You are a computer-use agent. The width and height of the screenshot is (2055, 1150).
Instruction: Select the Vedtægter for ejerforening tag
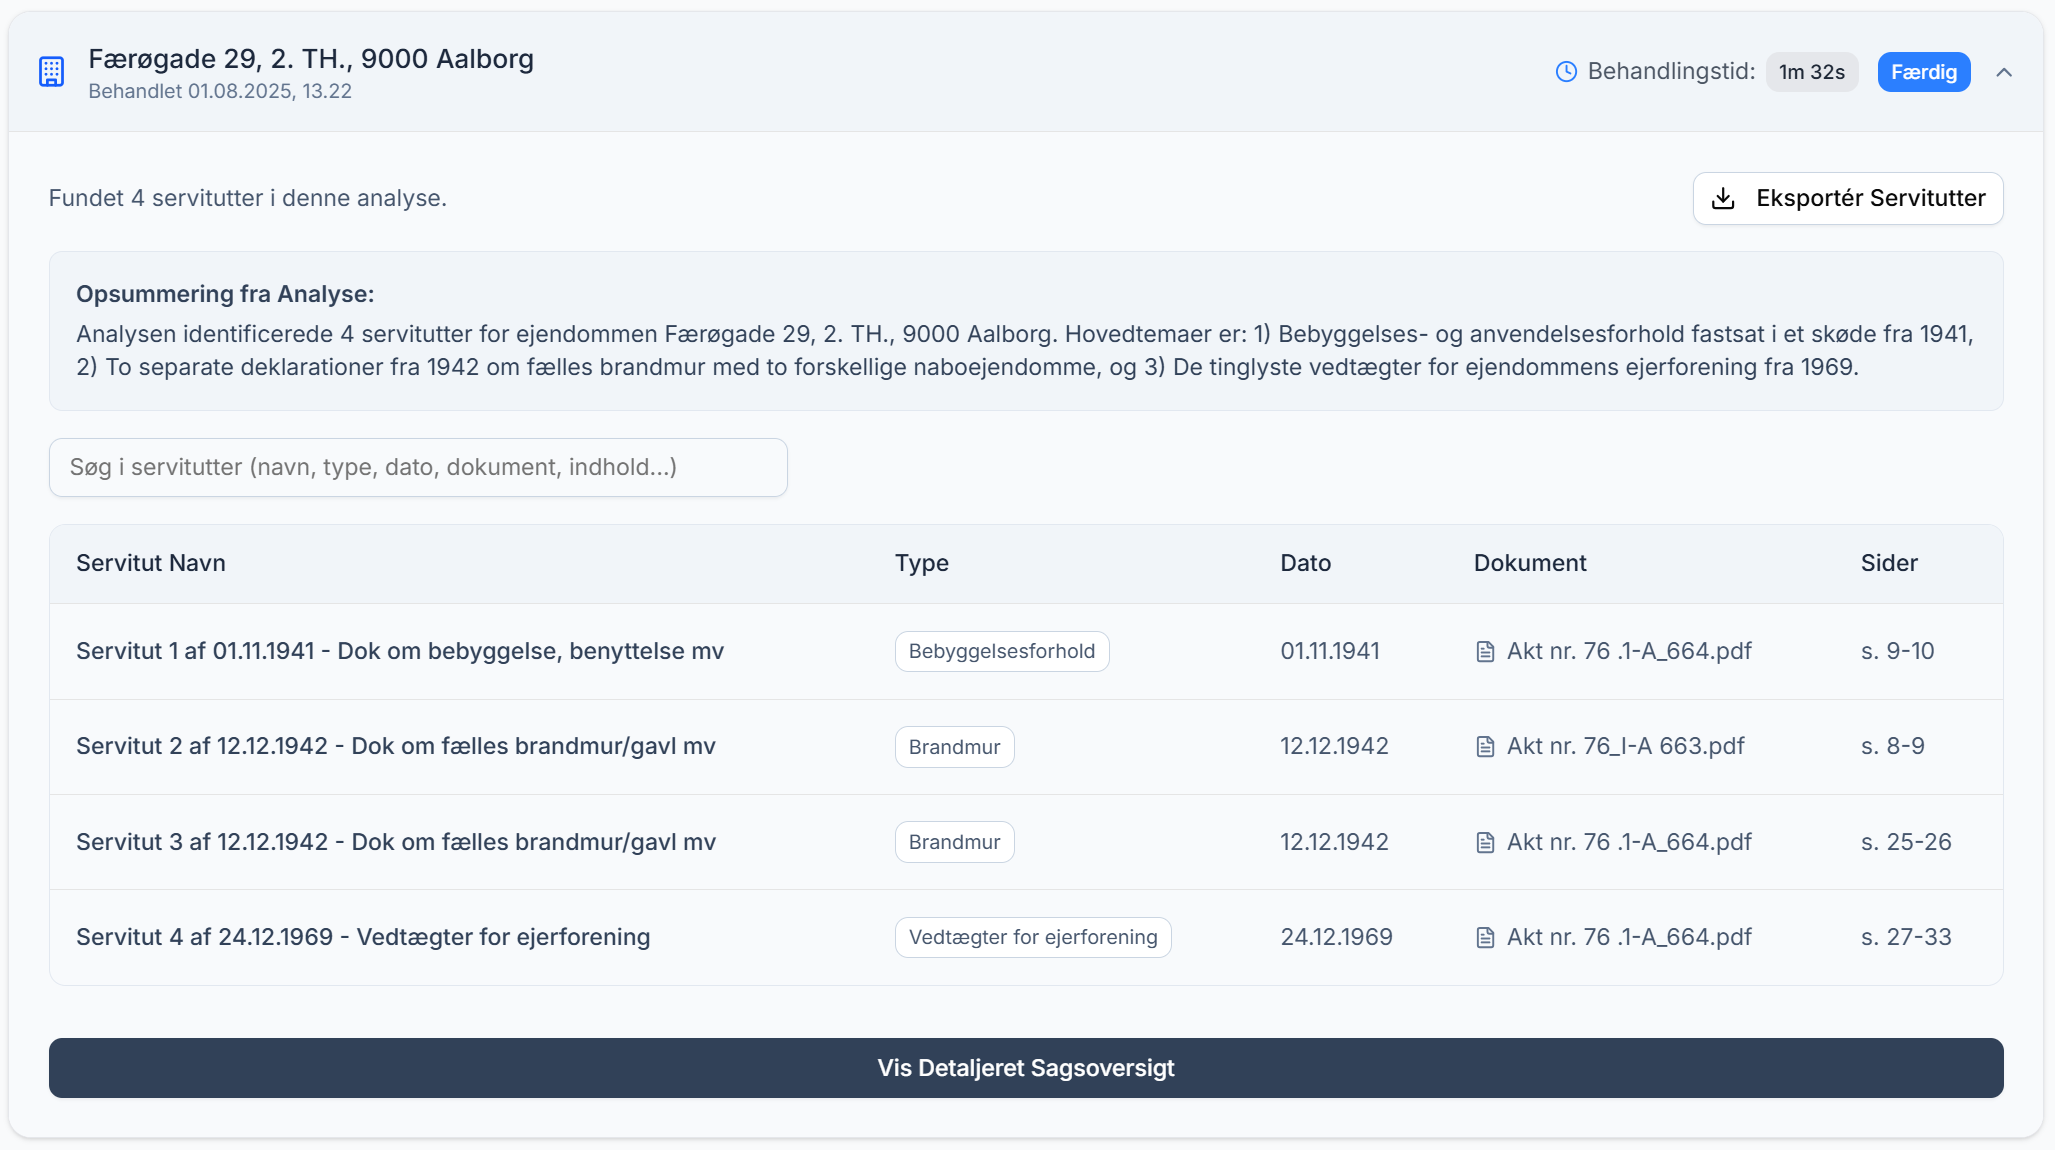(x=1032, y=937)
